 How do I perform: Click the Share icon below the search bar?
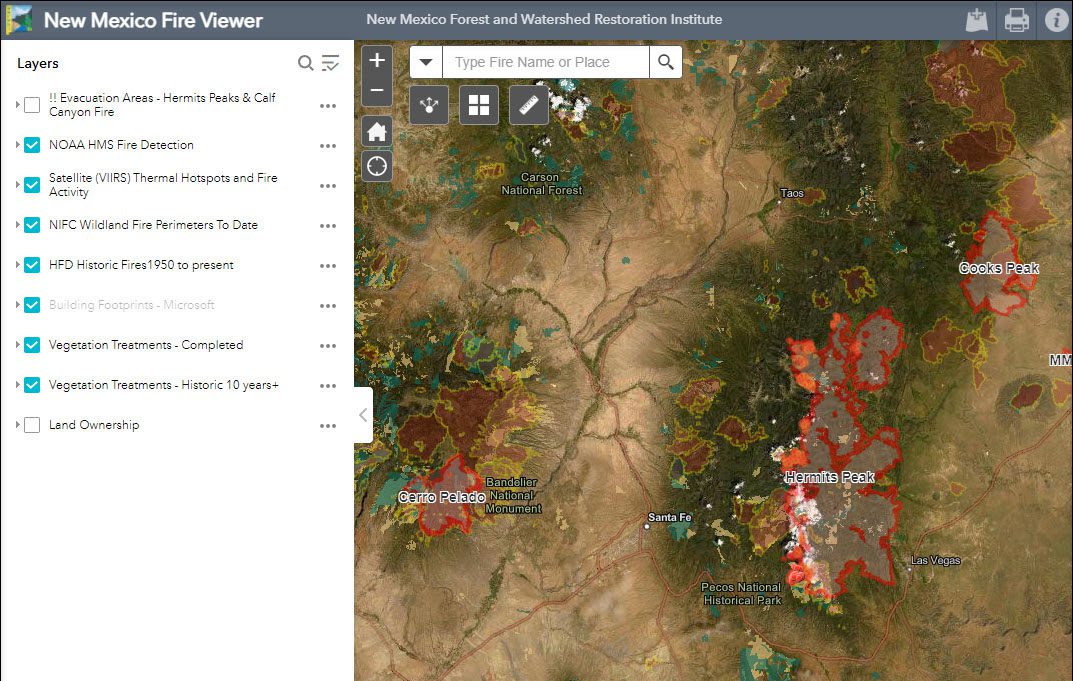428,104
